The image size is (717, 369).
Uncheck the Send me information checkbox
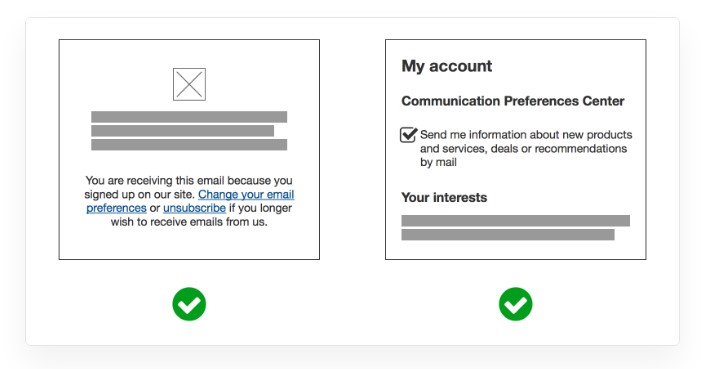pyautogui.click(x=408, y=135)
